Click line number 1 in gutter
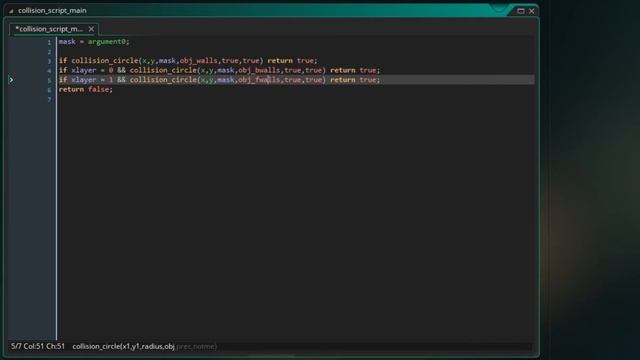The image size is (640, 360). [49, 42]
